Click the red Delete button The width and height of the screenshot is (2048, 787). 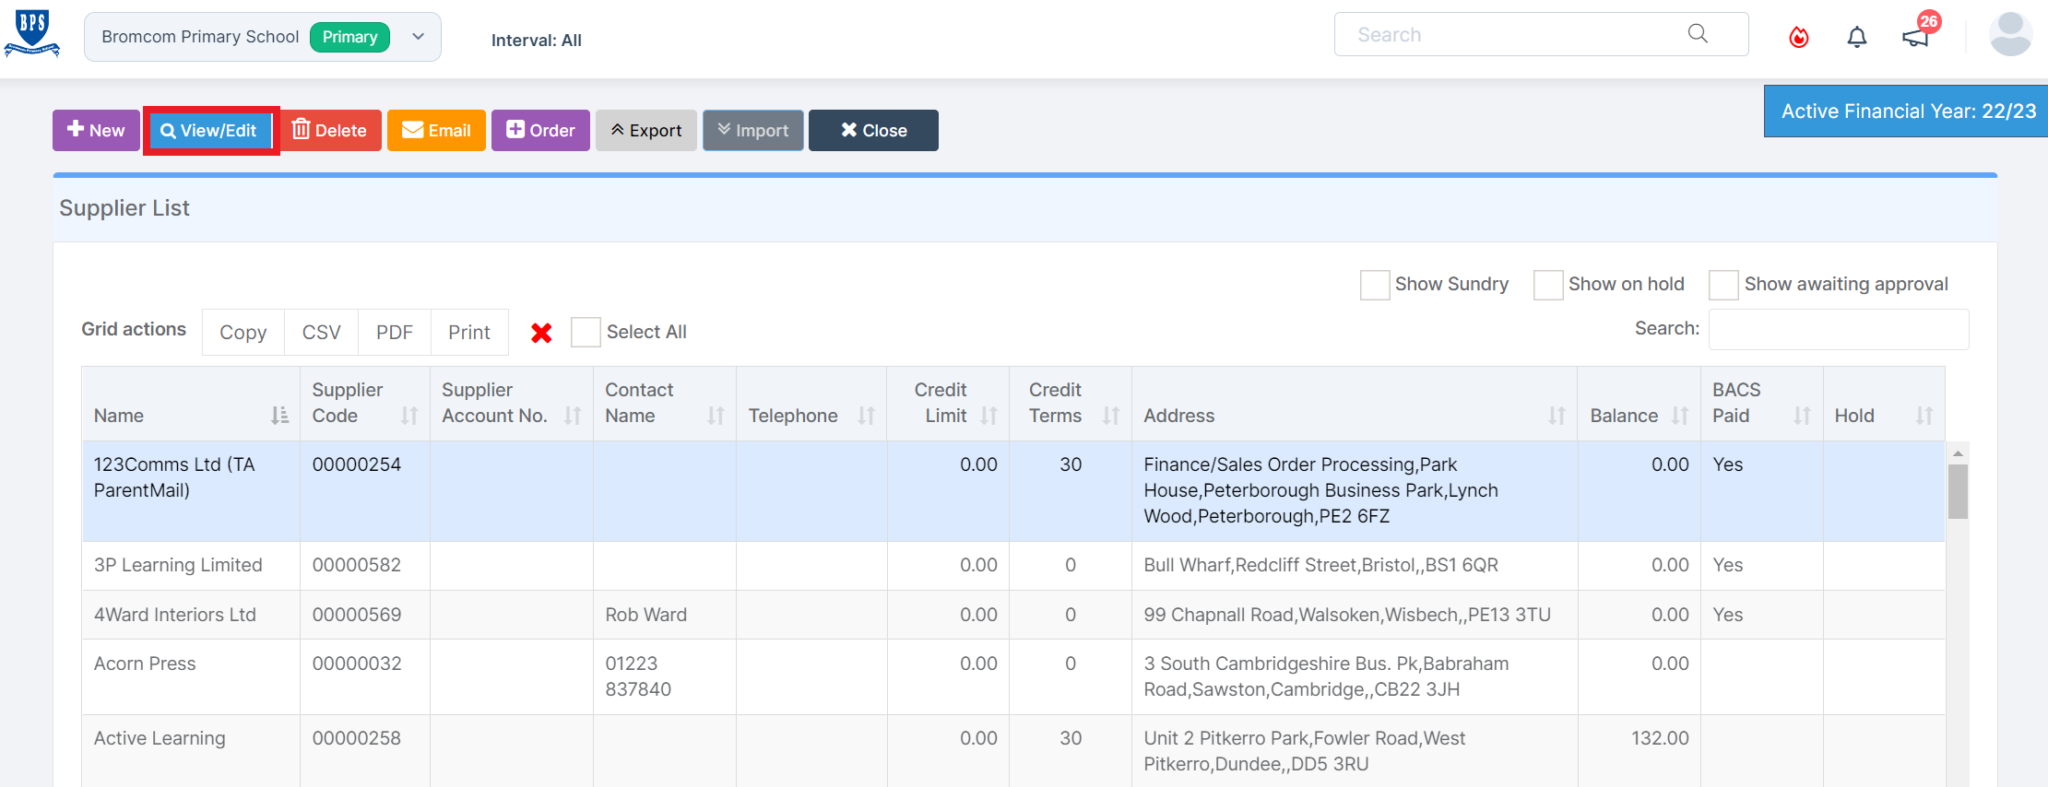pos(330,131)
